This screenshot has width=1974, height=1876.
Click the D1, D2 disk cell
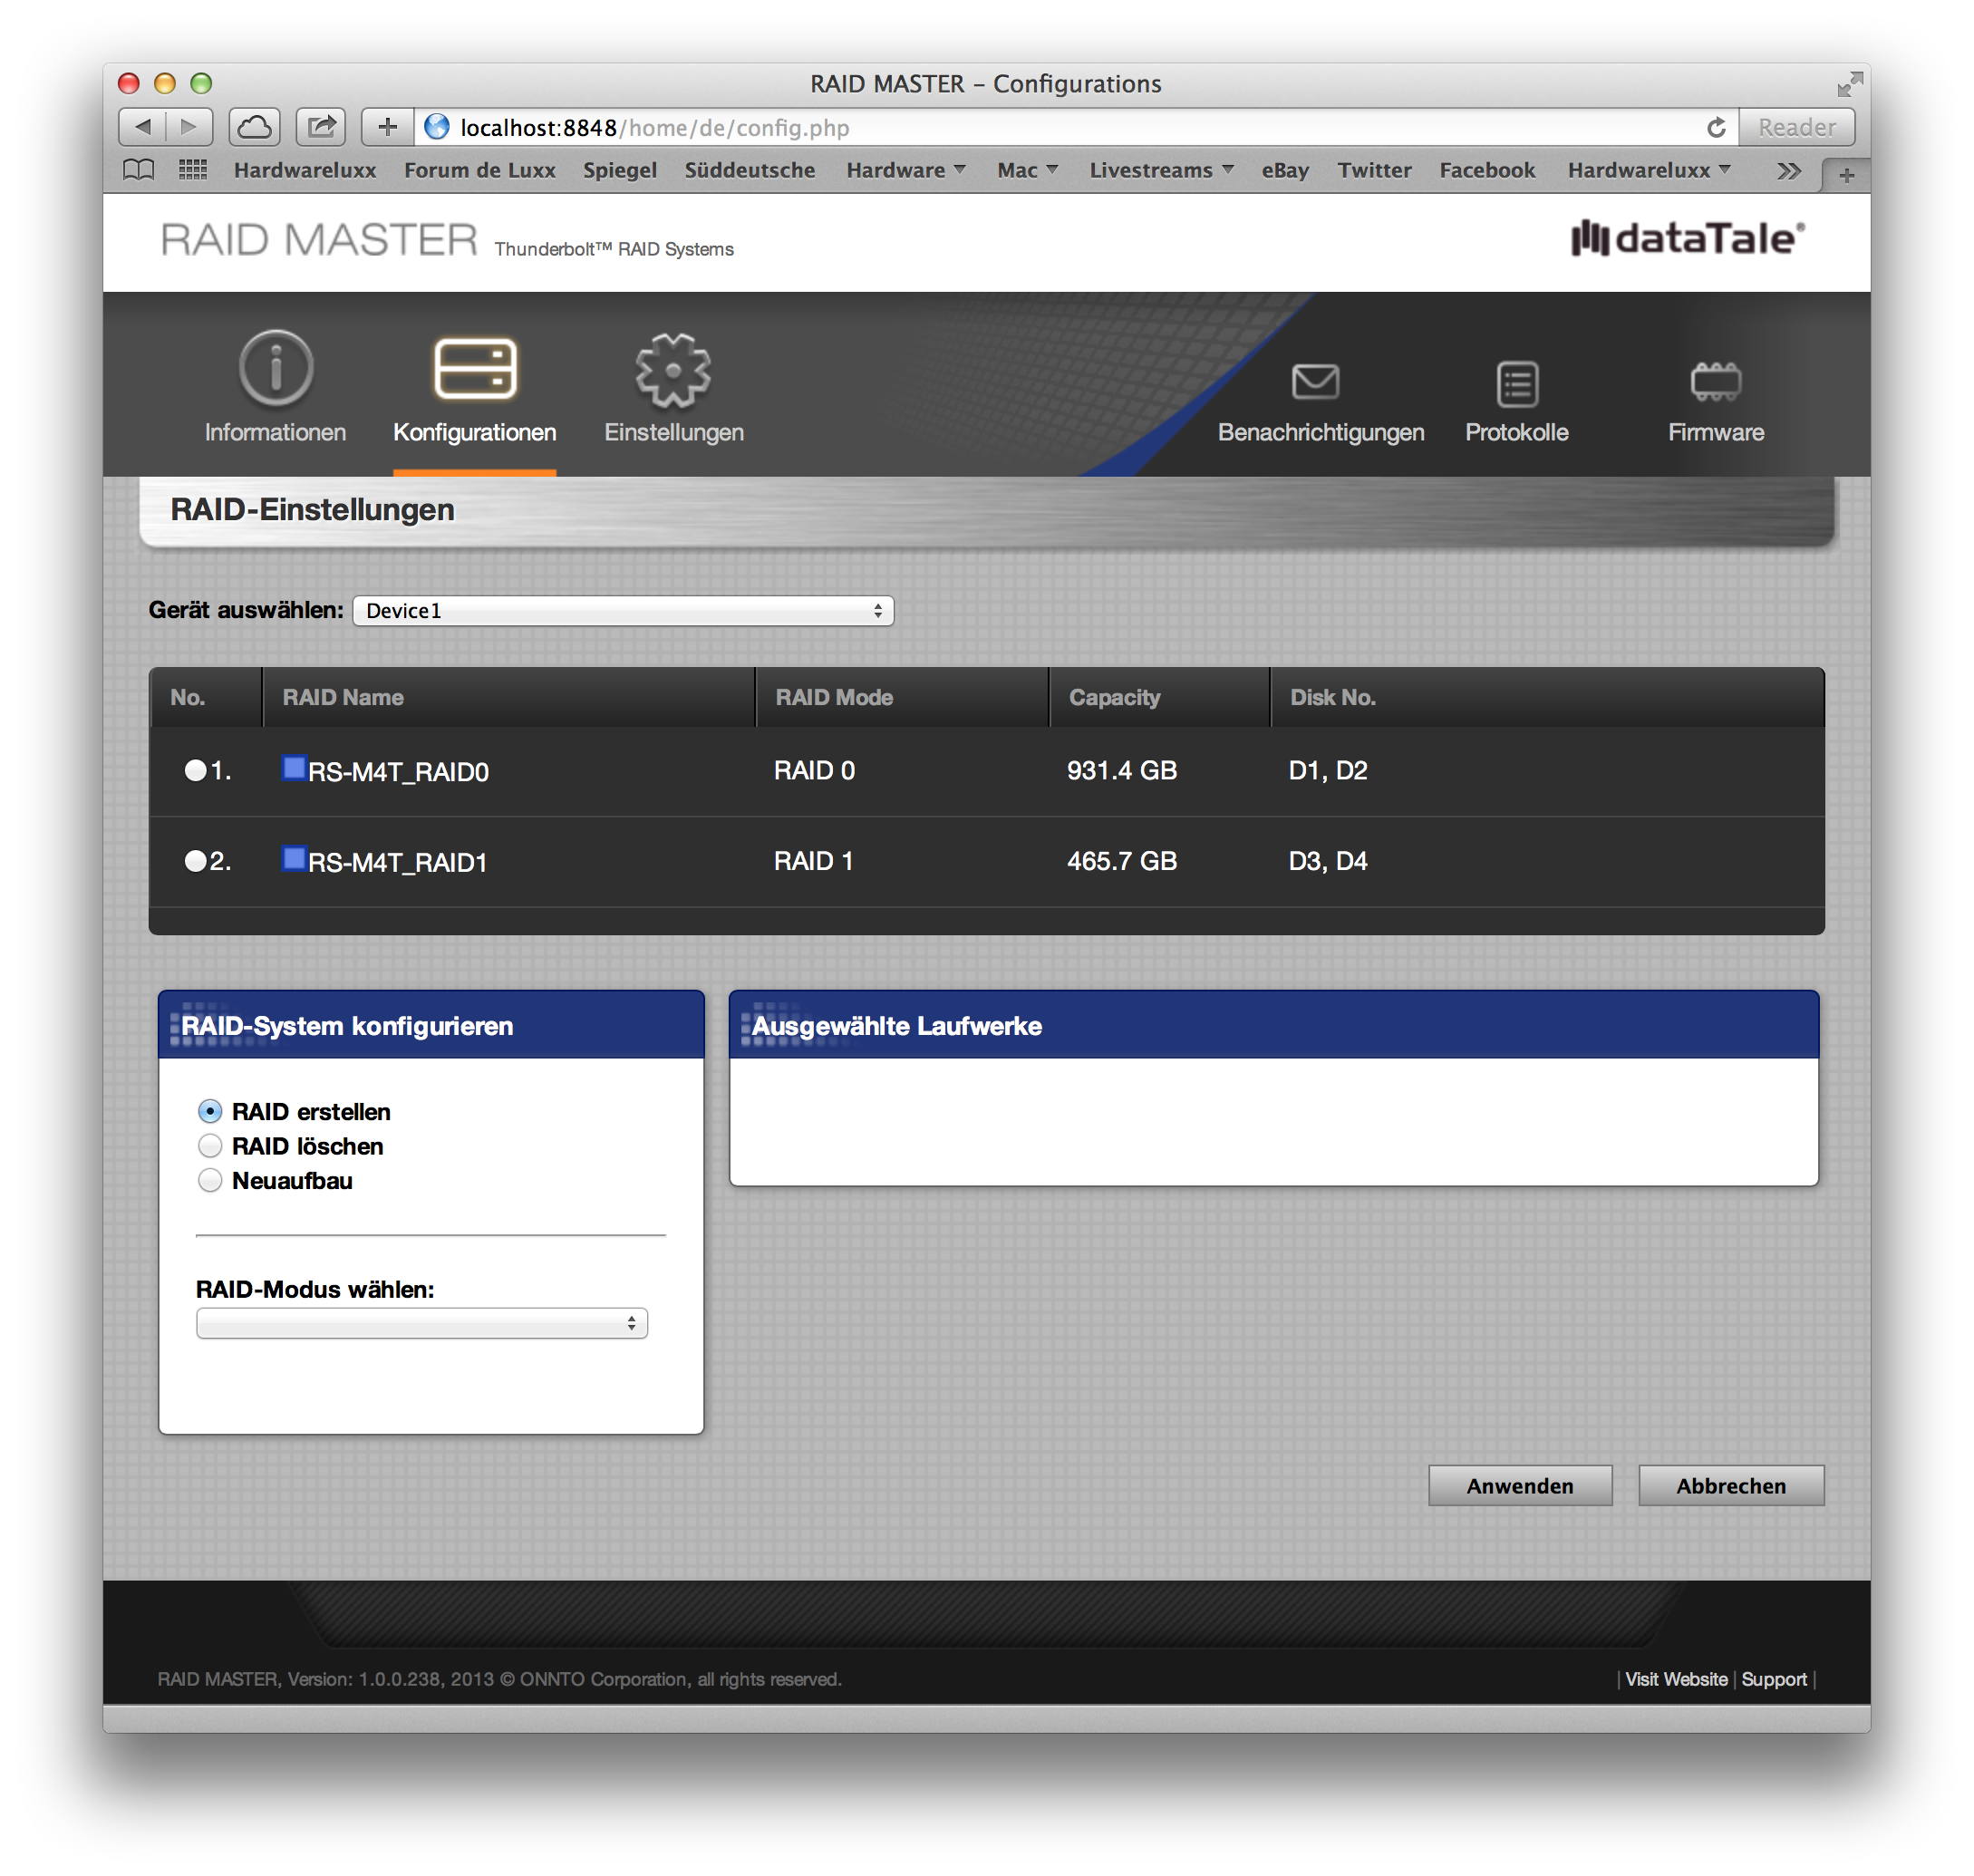[x=1328, y=770]
